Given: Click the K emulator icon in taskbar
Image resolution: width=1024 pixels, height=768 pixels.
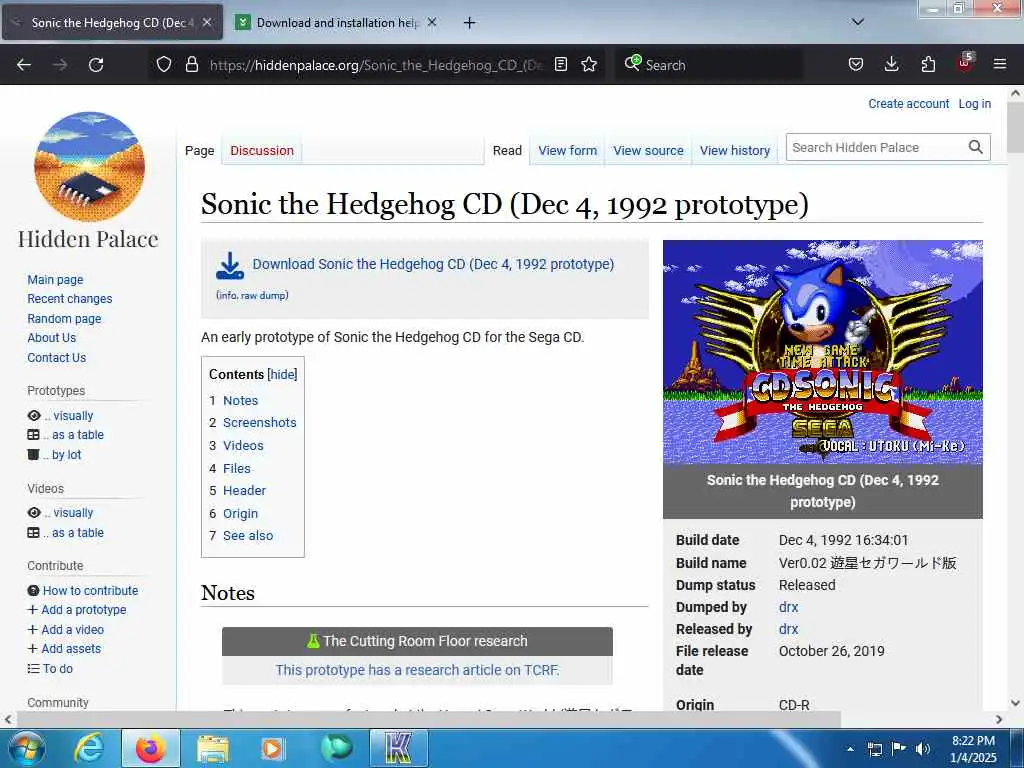Looking at the screenshot, I should [399, 748].
